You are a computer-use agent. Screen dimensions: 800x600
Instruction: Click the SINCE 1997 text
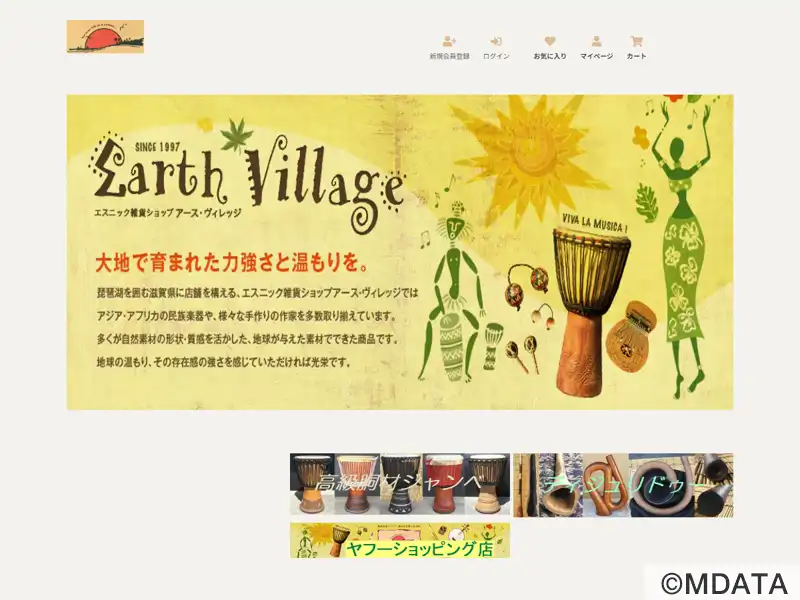158,147
